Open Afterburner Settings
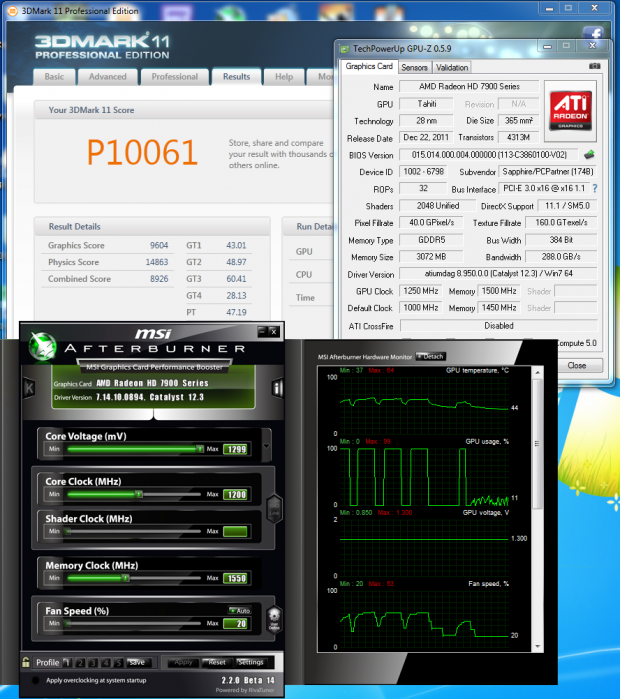 tap(250, 662)
